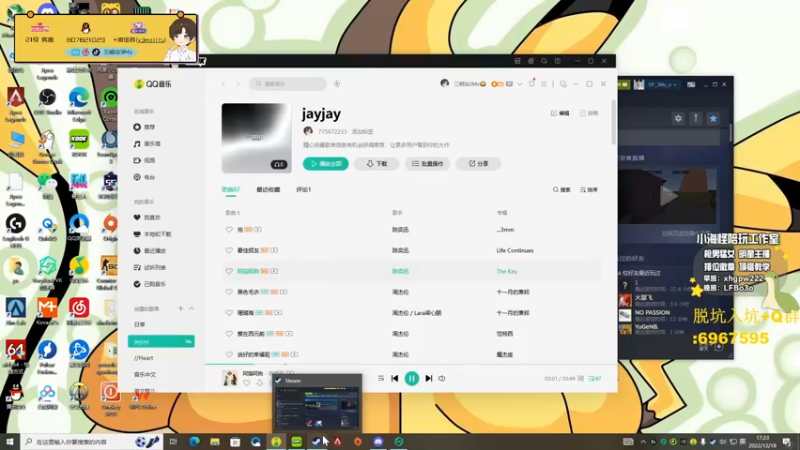The image size is (800, 450).
Task: Switch to mini player mode icon
Action: point(563,84)
